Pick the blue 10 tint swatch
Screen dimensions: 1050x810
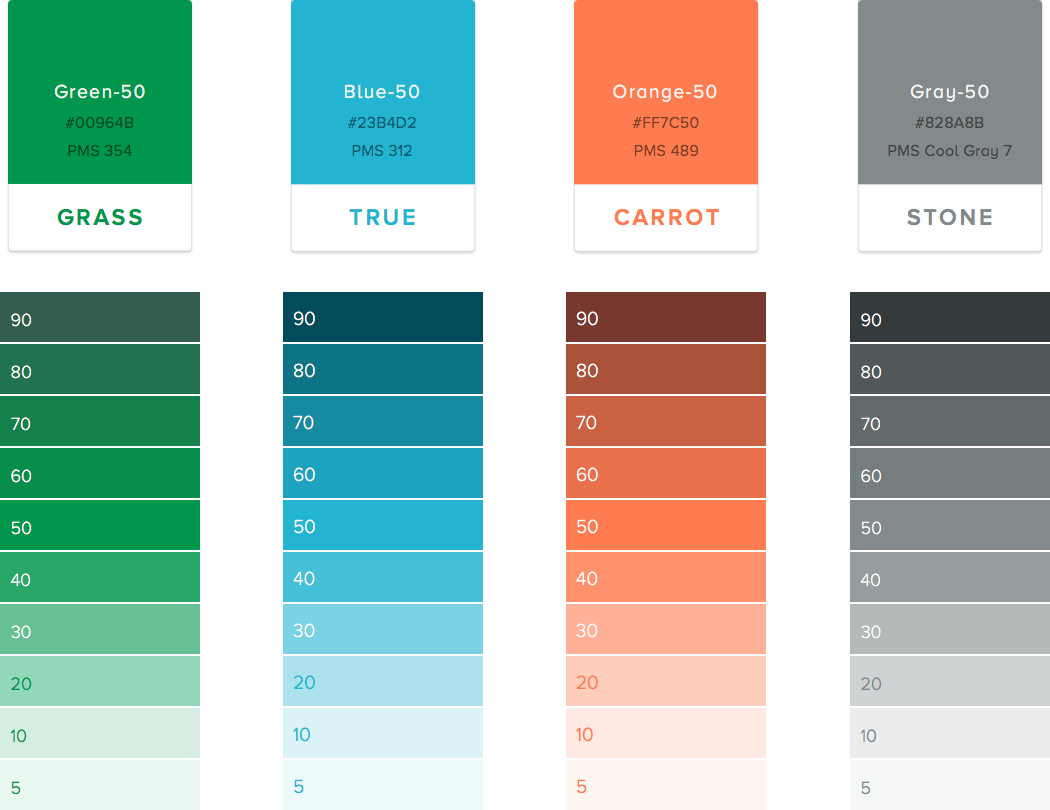pos(383,733)
